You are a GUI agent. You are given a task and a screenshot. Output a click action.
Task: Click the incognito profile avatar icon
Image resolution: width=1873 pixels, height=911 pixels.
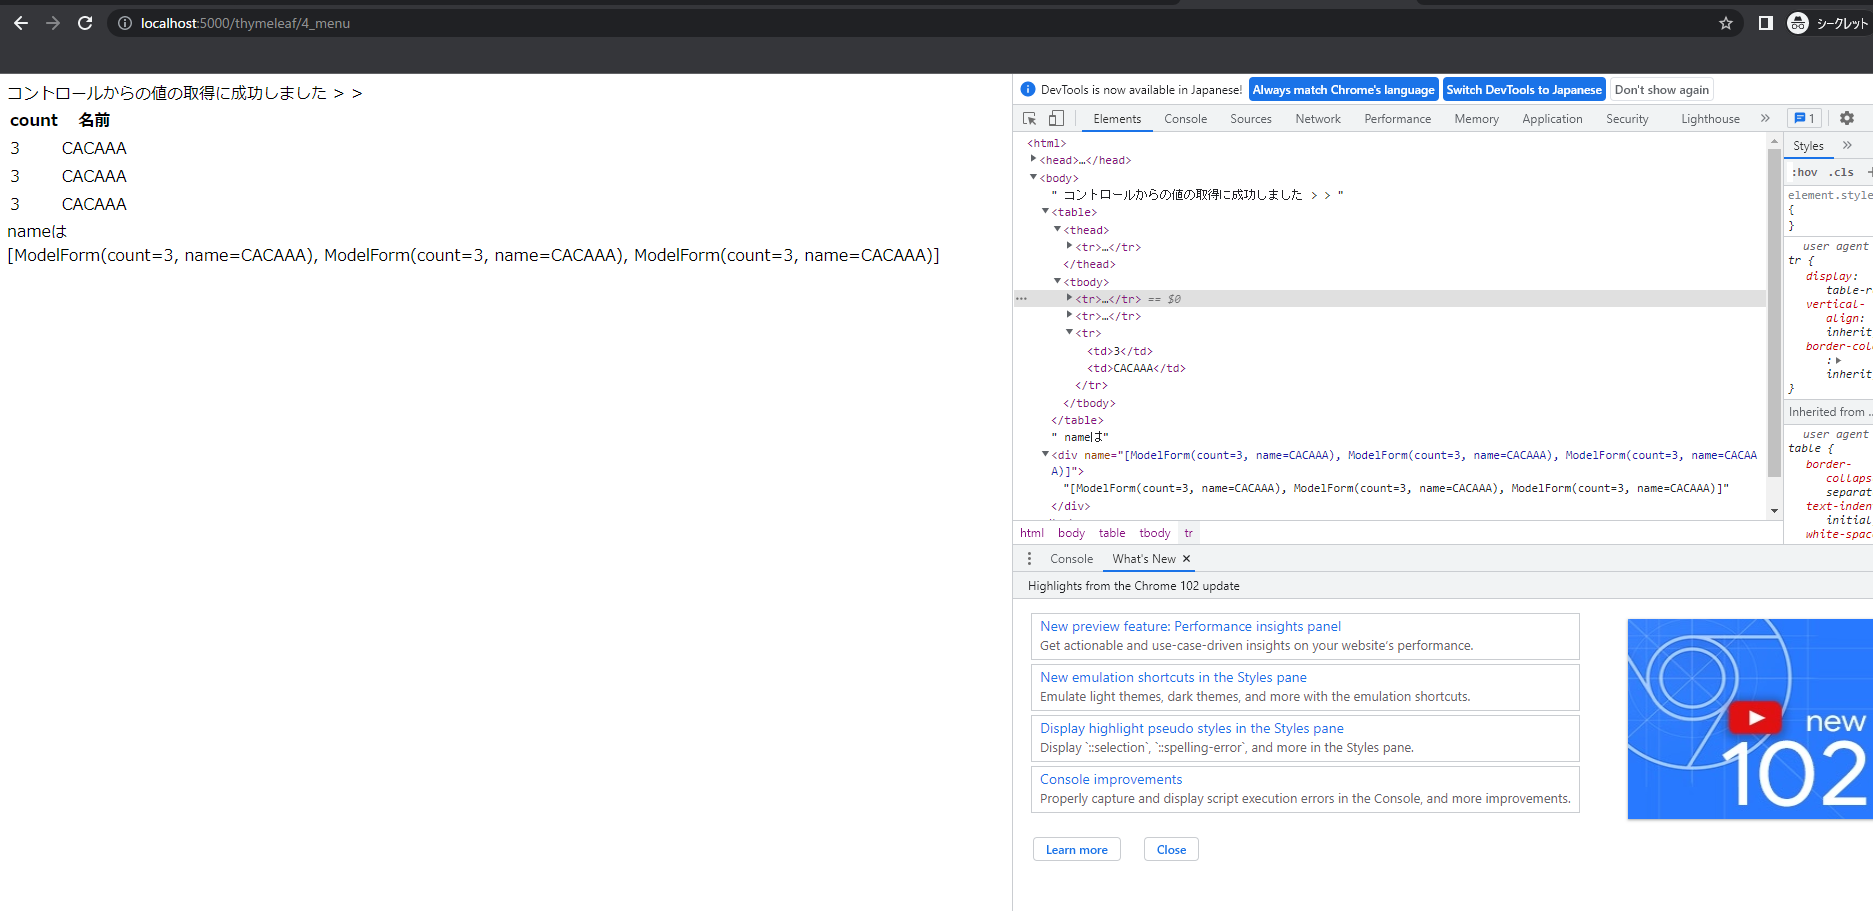[1797, 22]
